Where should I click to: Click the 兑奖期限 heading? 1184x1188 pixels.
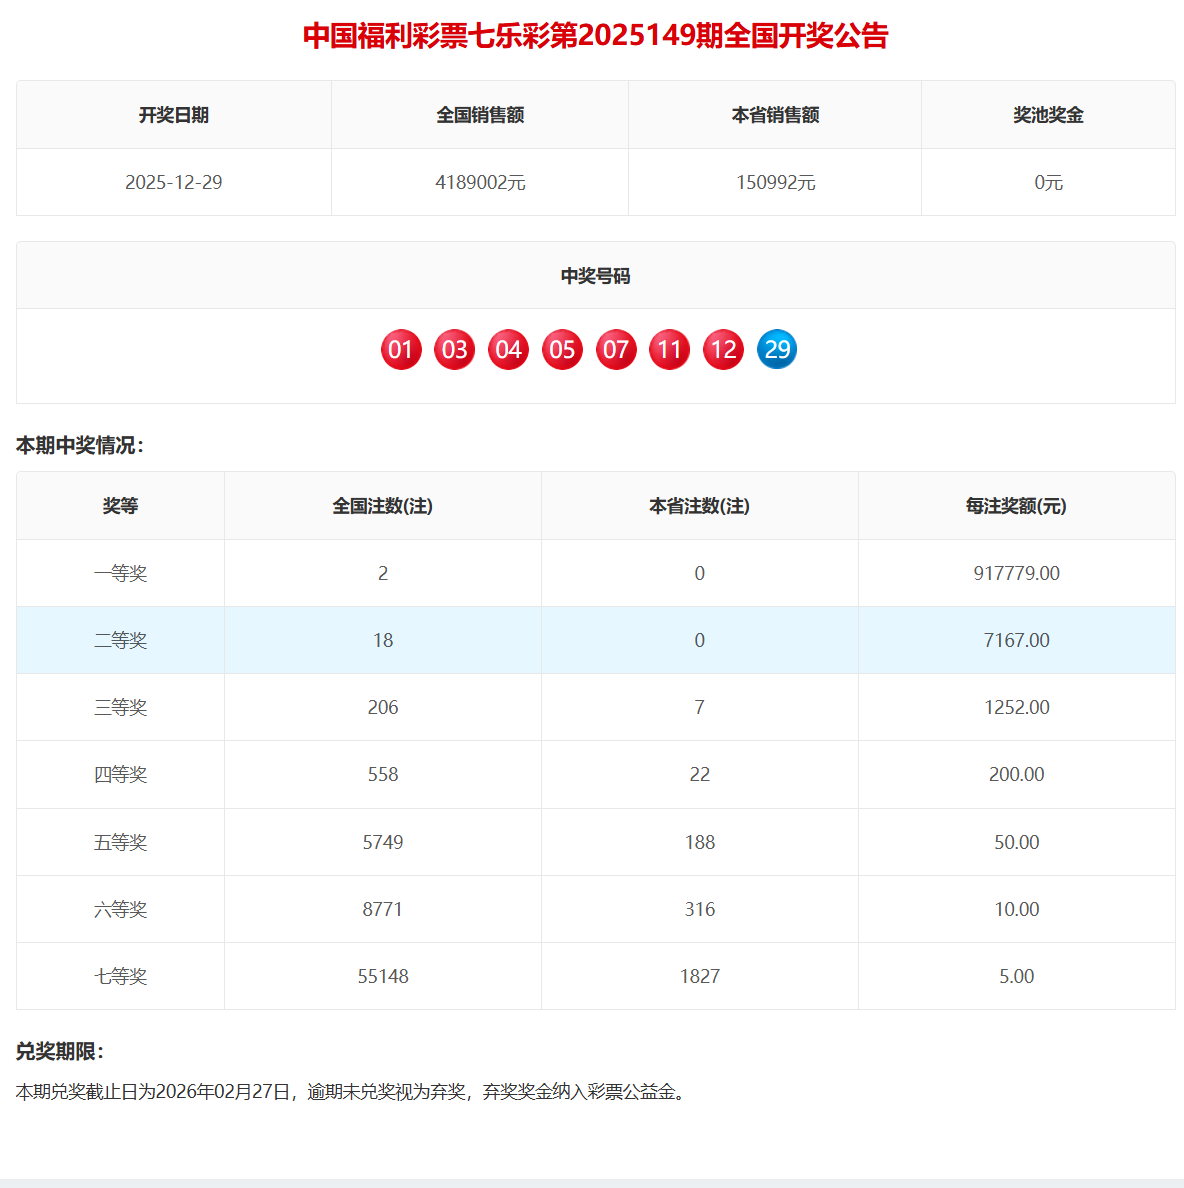(60, 1052)
